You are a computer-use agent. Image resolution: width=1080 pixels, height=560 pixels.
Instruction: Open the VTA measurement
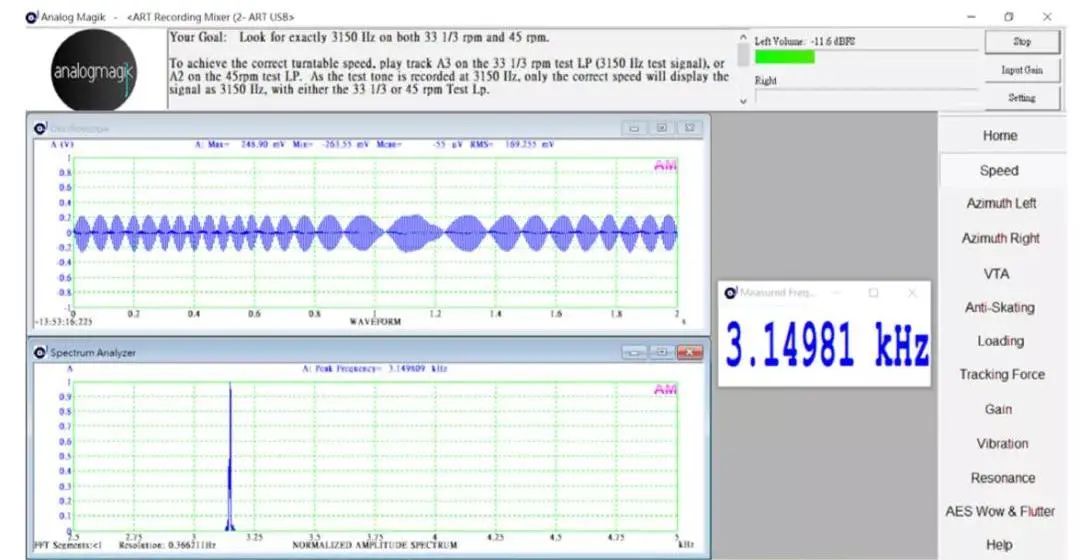[x=996, y=274]
